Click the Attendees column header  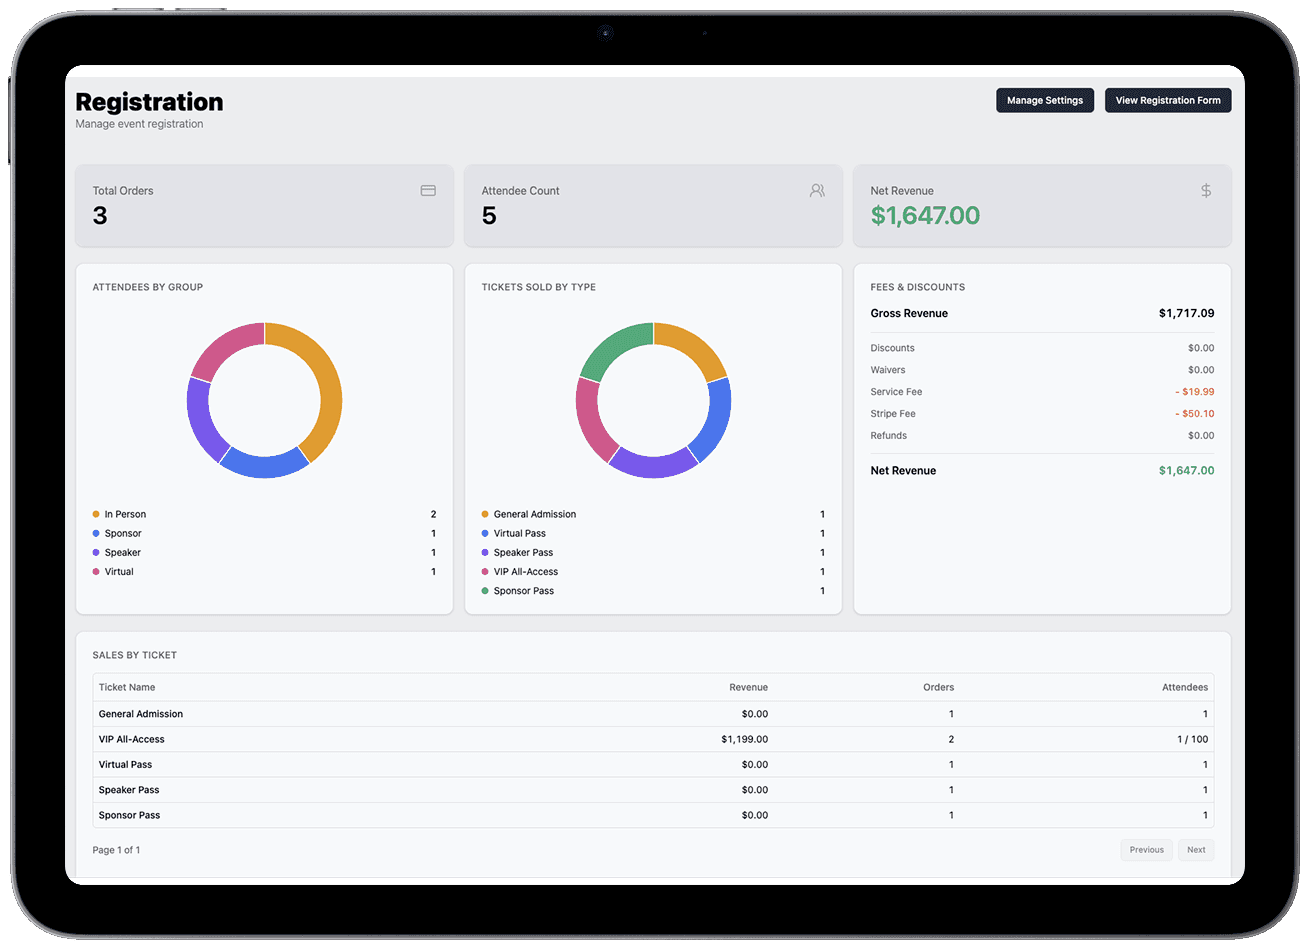pyautogui.click(x=1185, y=687)
